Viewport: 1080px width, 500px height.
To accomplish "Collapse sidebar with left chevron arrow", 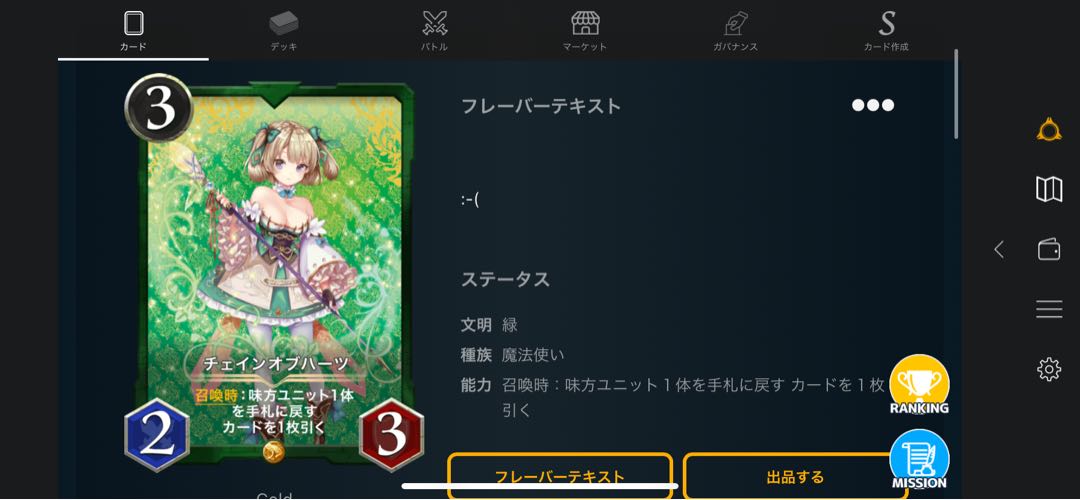I will pos(999,249).
